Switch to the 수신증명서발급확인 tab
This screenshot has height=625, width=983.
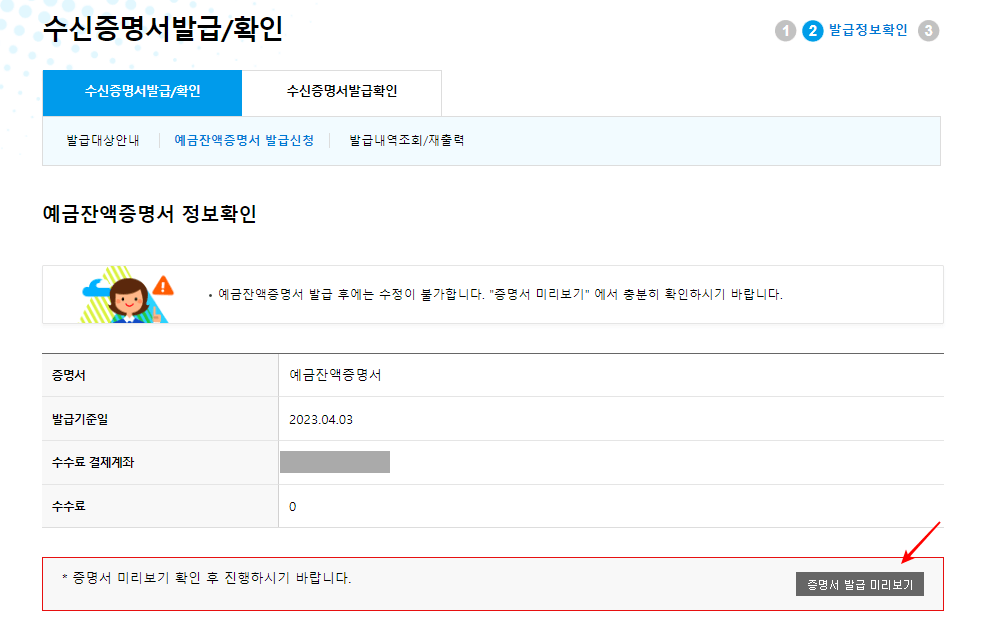pos(342,92)
